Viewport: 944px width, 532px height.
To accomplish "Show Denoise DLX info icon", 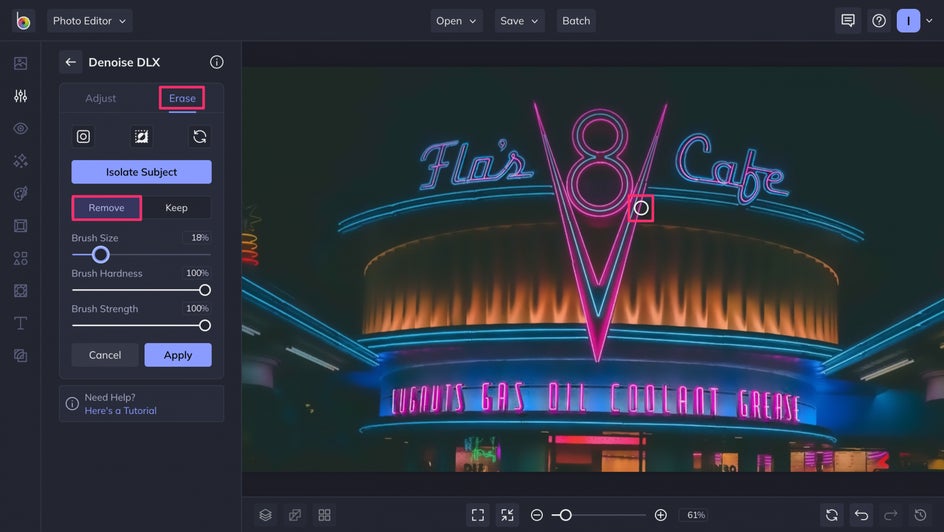I will click(217, 62).
